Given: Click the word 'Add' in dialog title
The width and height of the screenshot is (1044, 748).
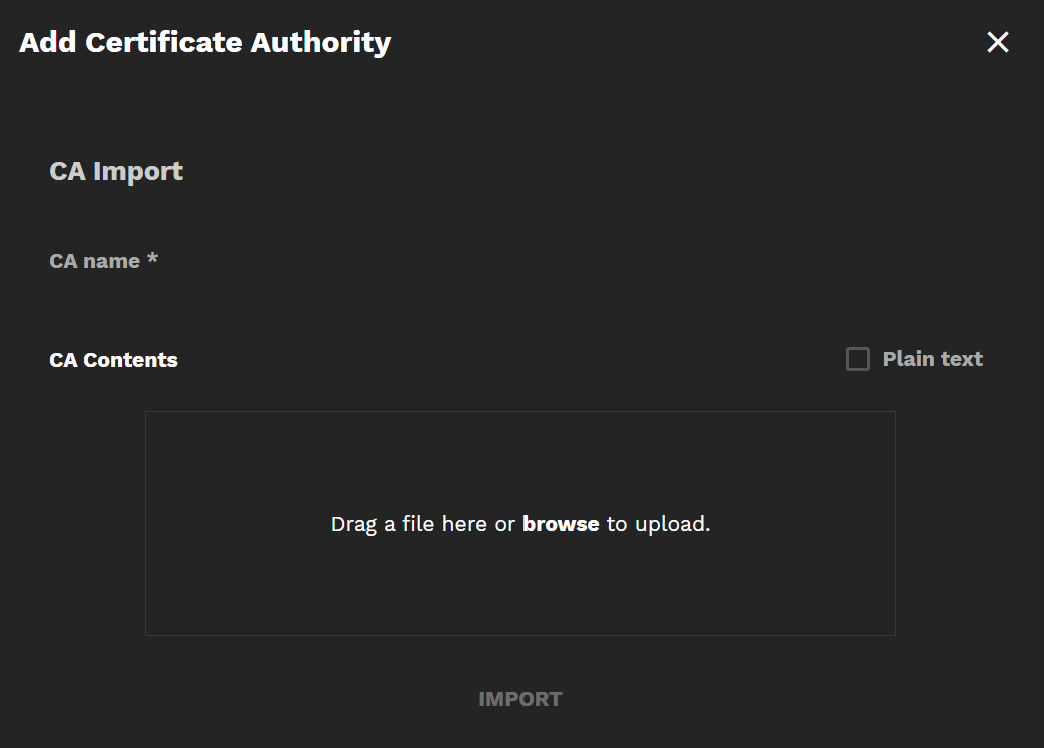Looking at the screenshot, I should pyautogui.click(x=48, y=42).
